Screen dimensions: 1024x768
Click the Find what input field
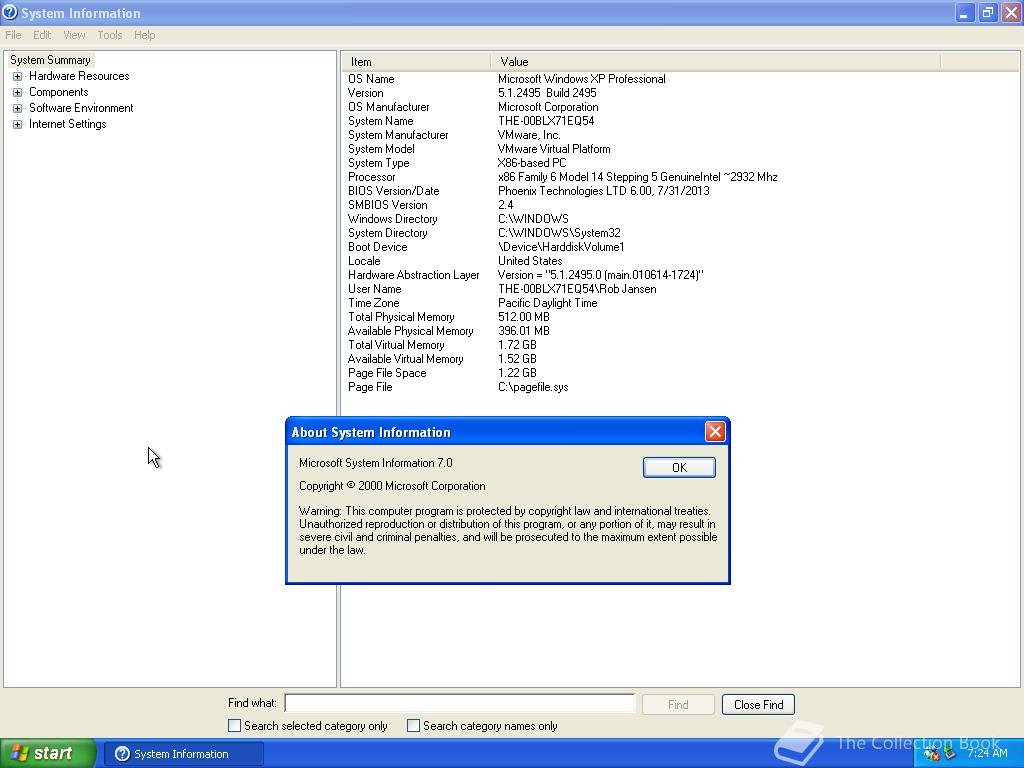pos(460,703)
